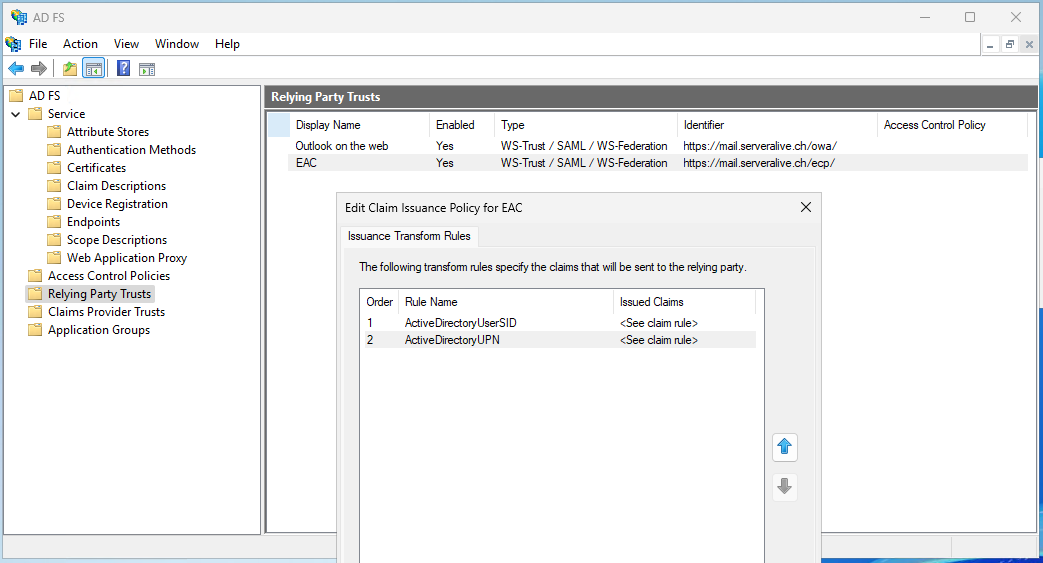Close the inner MMC child window

[1029, 45]
